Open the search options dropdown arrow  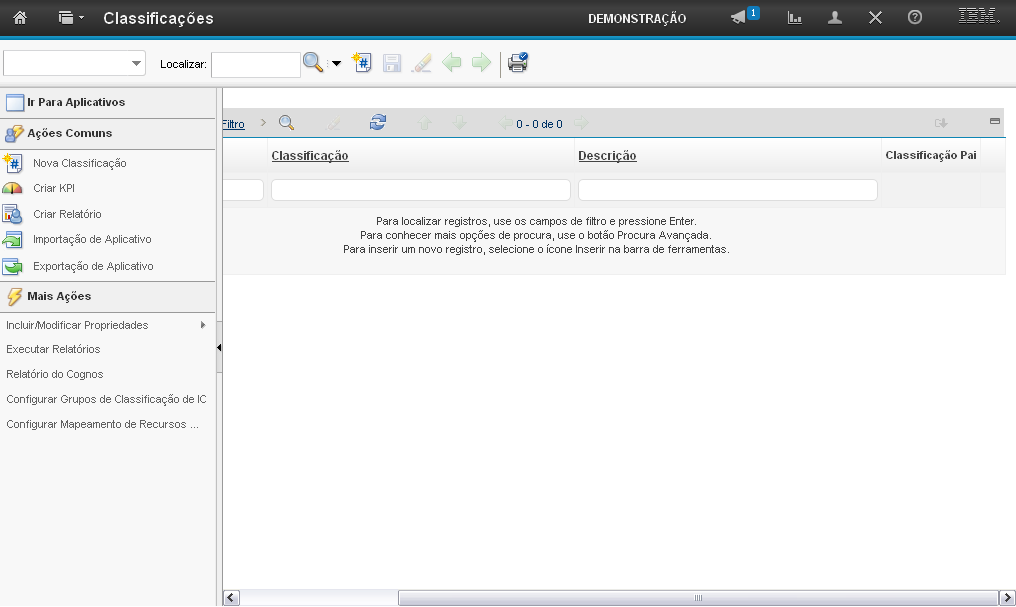click(336, 64)
